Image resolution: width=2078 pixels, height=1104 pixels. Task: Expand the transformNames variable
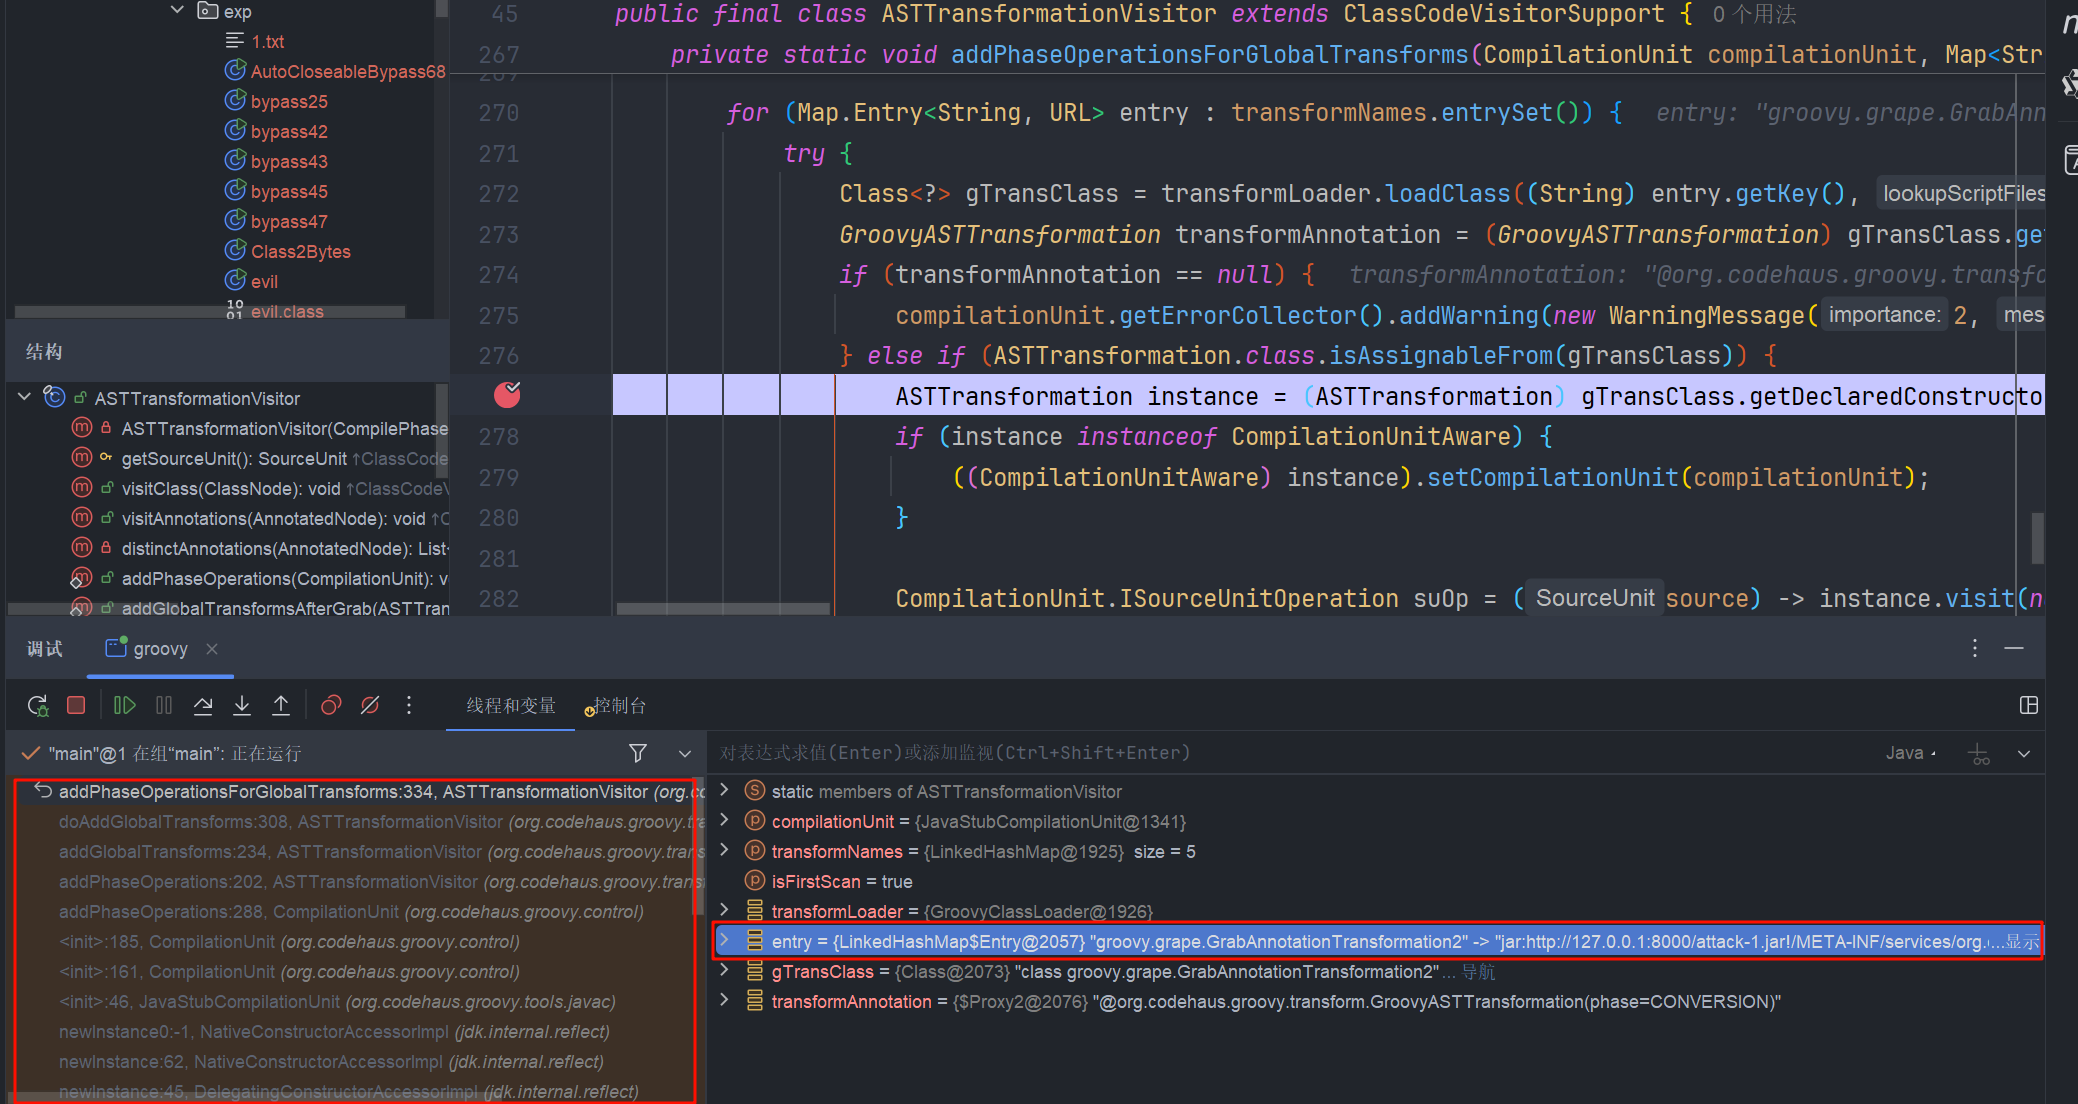[x=725, y=851]
